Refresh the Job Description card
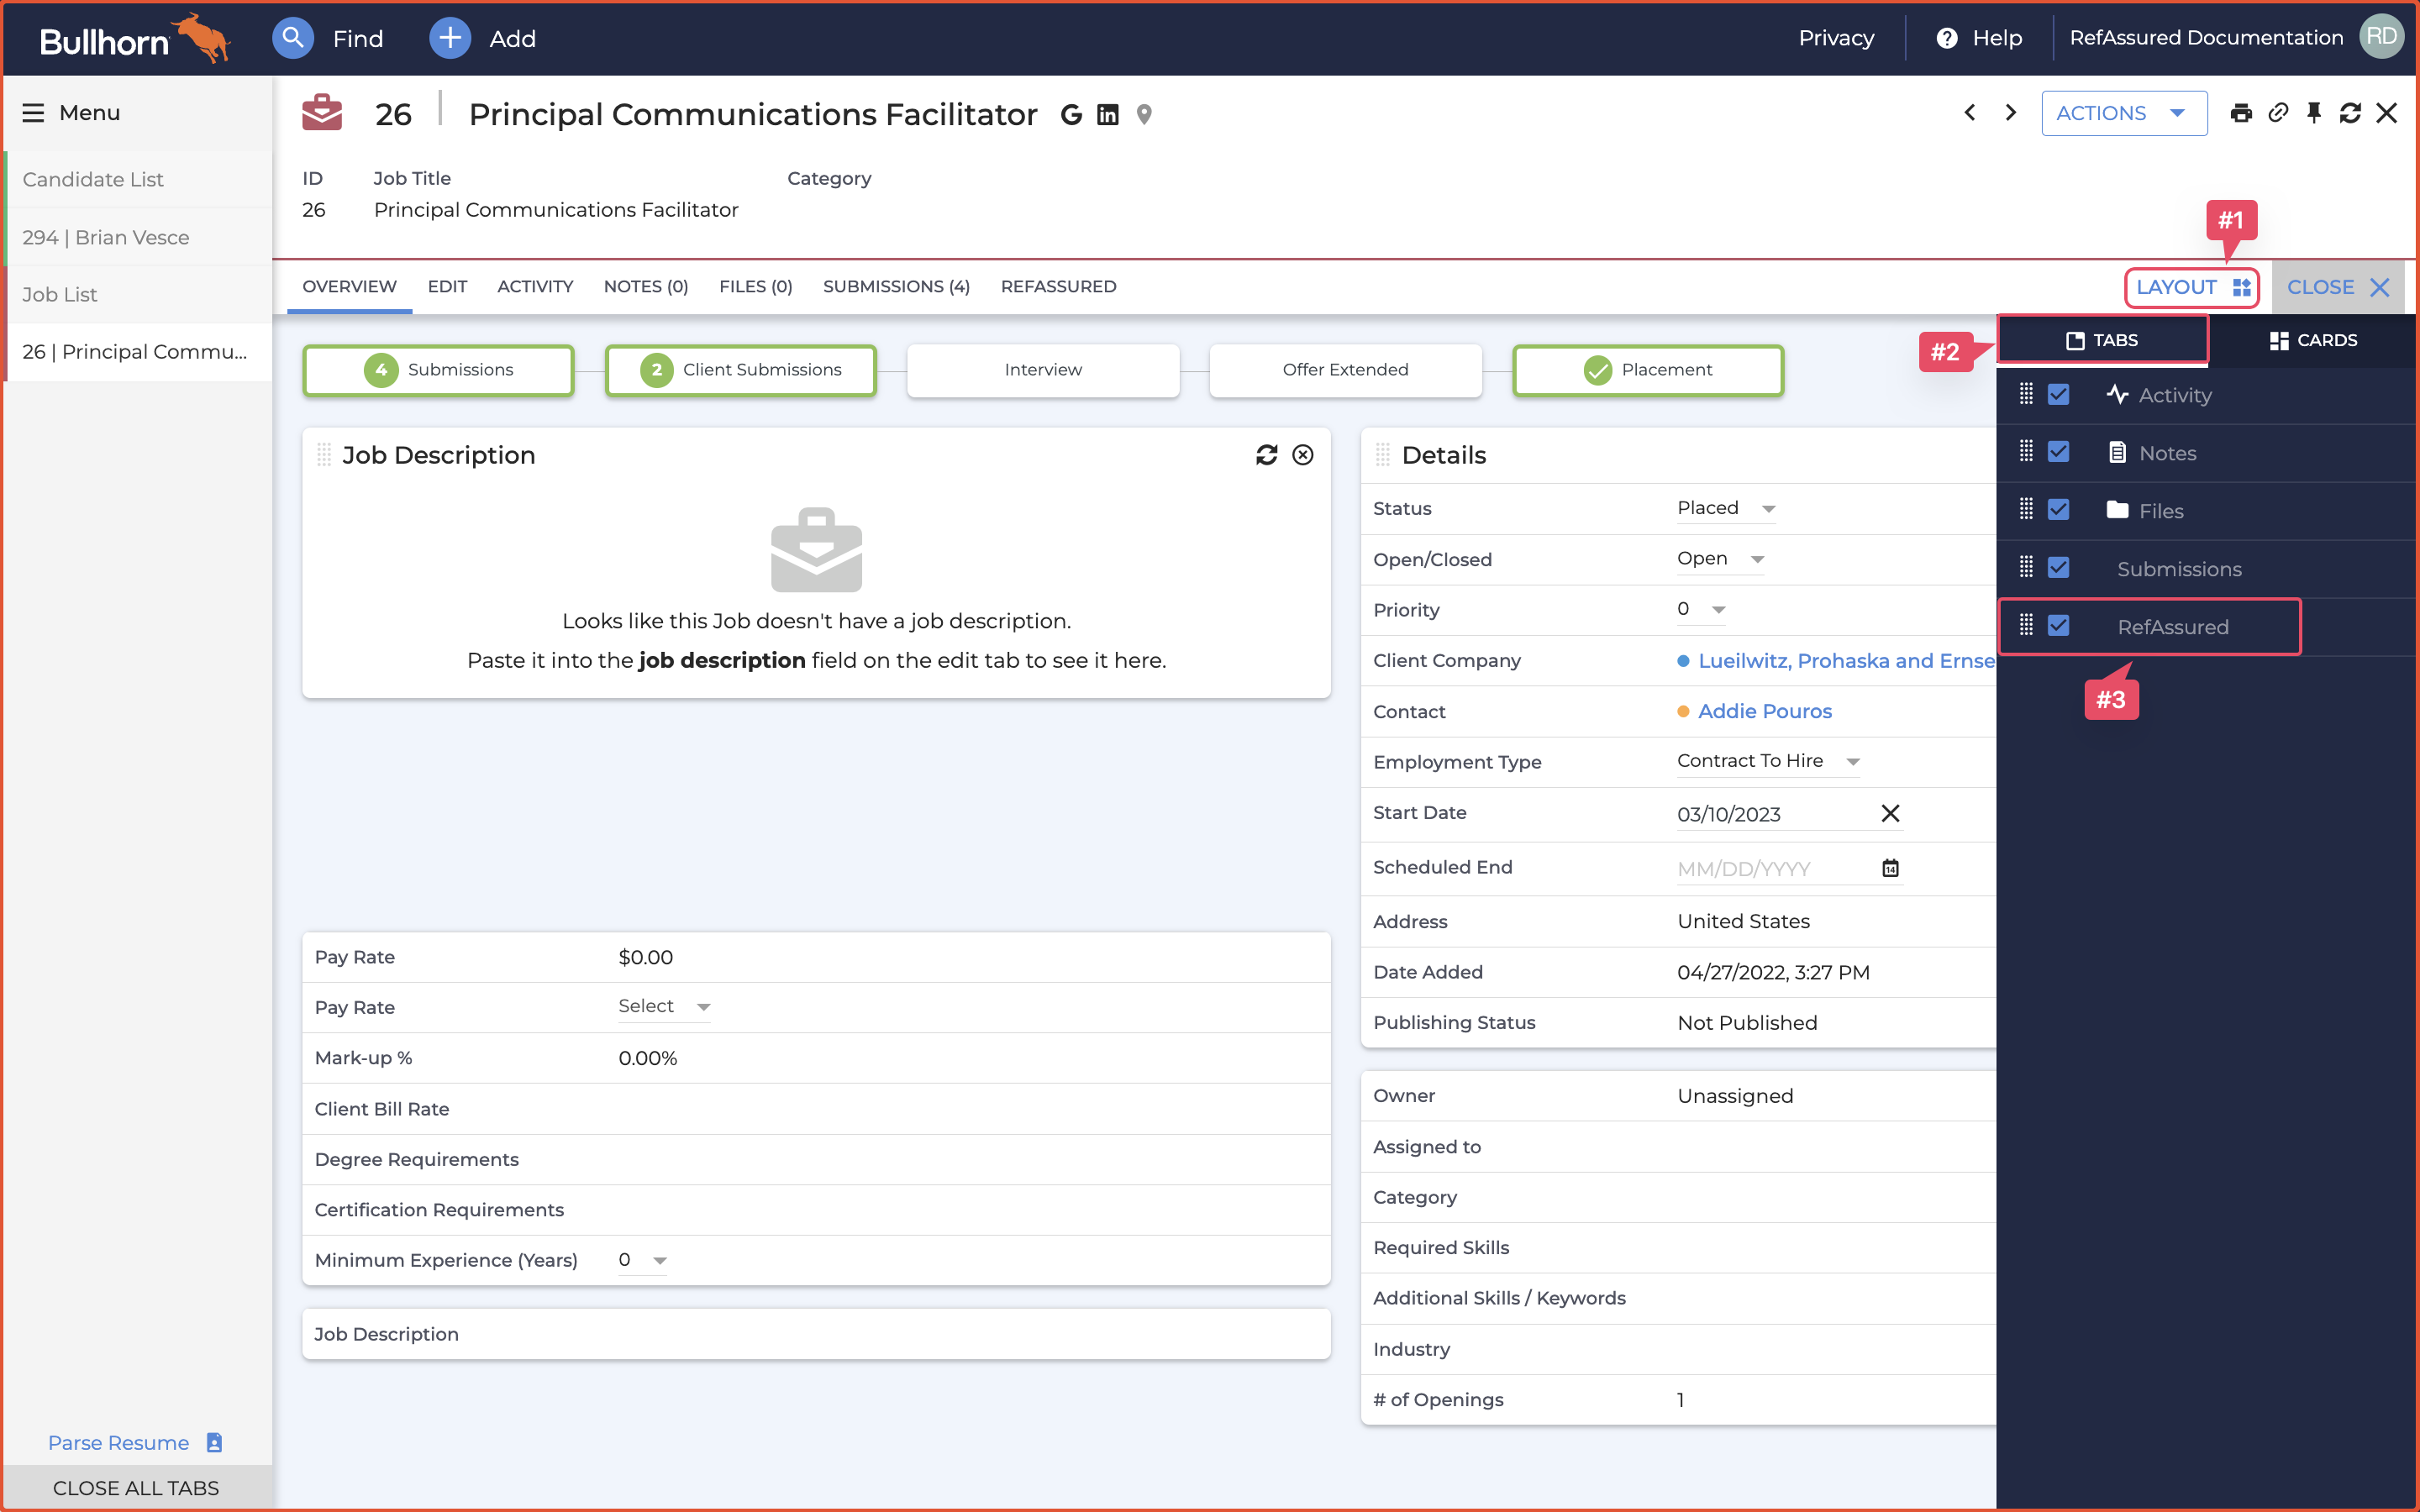 pyautogui.click(x=1267, y=455)
